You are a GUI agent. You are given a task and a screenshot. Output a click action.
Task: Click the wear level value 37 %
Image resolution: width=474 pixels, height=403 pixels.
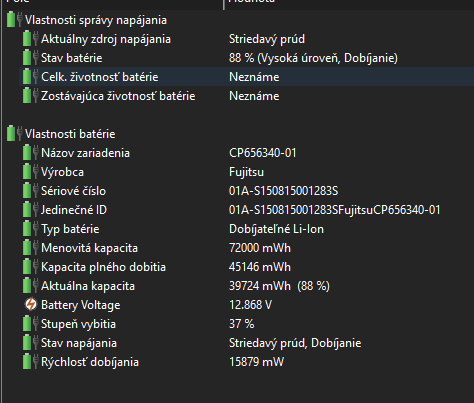[242, 324]
